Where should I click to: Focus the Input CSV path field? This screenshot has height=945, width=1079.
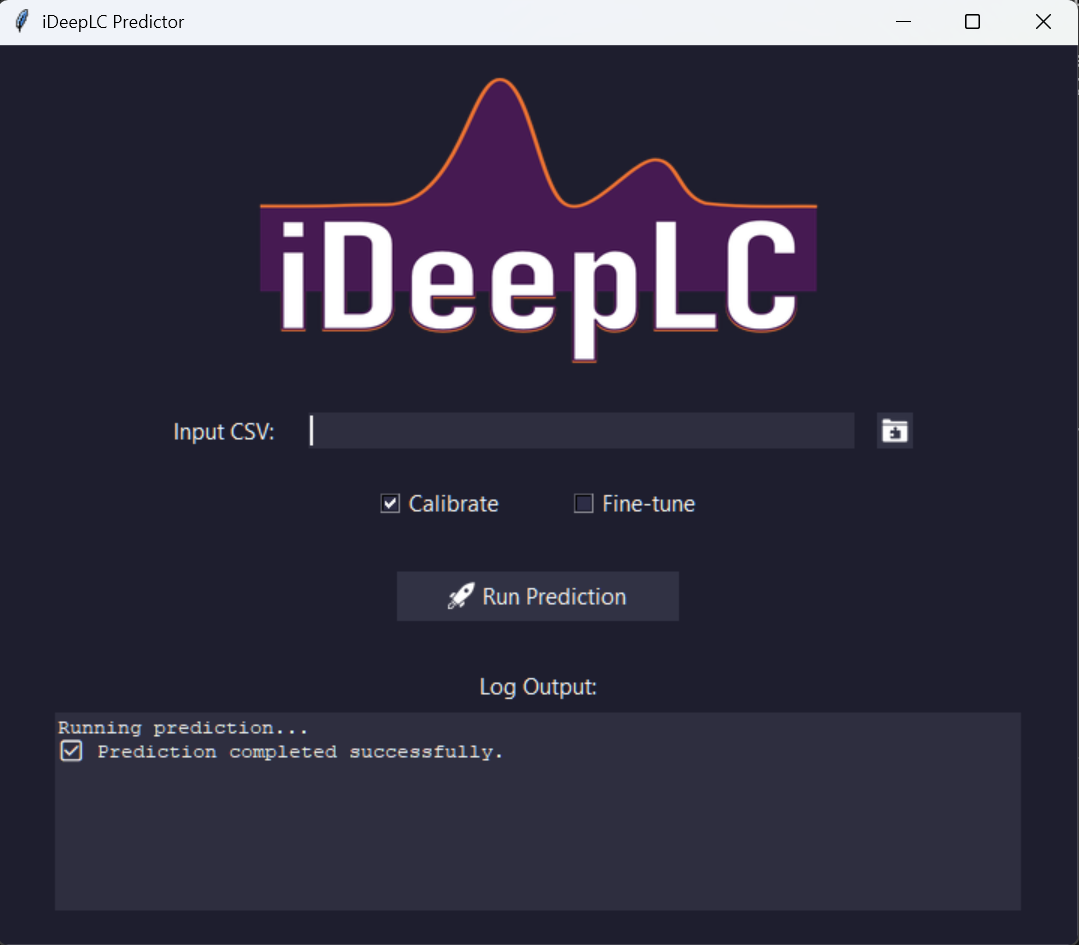pos(581,431)
